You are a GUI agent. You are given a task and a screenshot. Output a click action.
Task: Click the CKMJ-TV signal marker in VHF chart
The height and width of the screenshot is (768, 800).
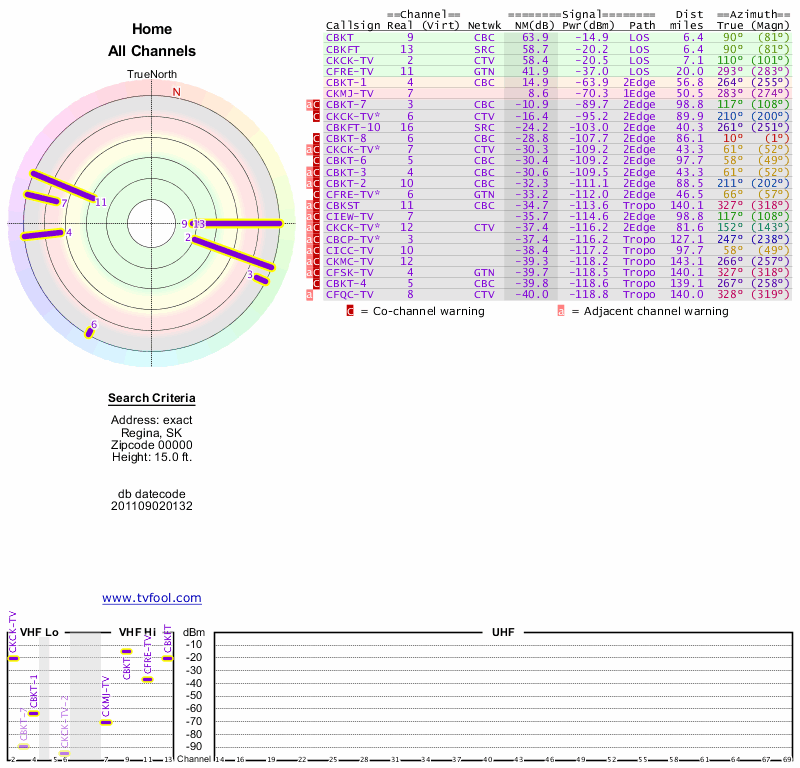coord(106,722)
